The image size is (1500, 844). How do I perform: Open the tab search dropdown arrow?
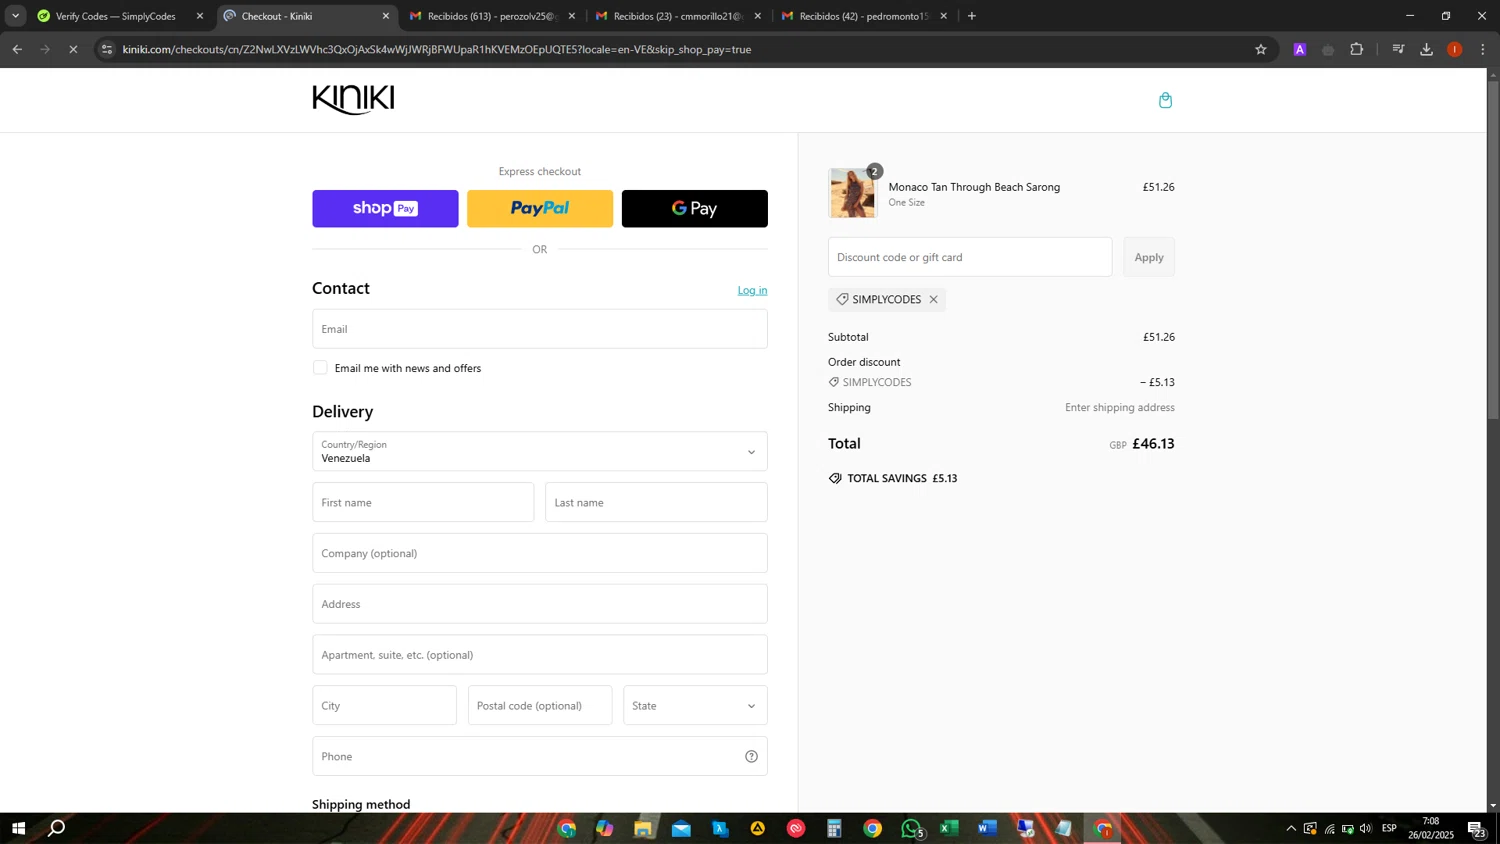tap(15, 16)
